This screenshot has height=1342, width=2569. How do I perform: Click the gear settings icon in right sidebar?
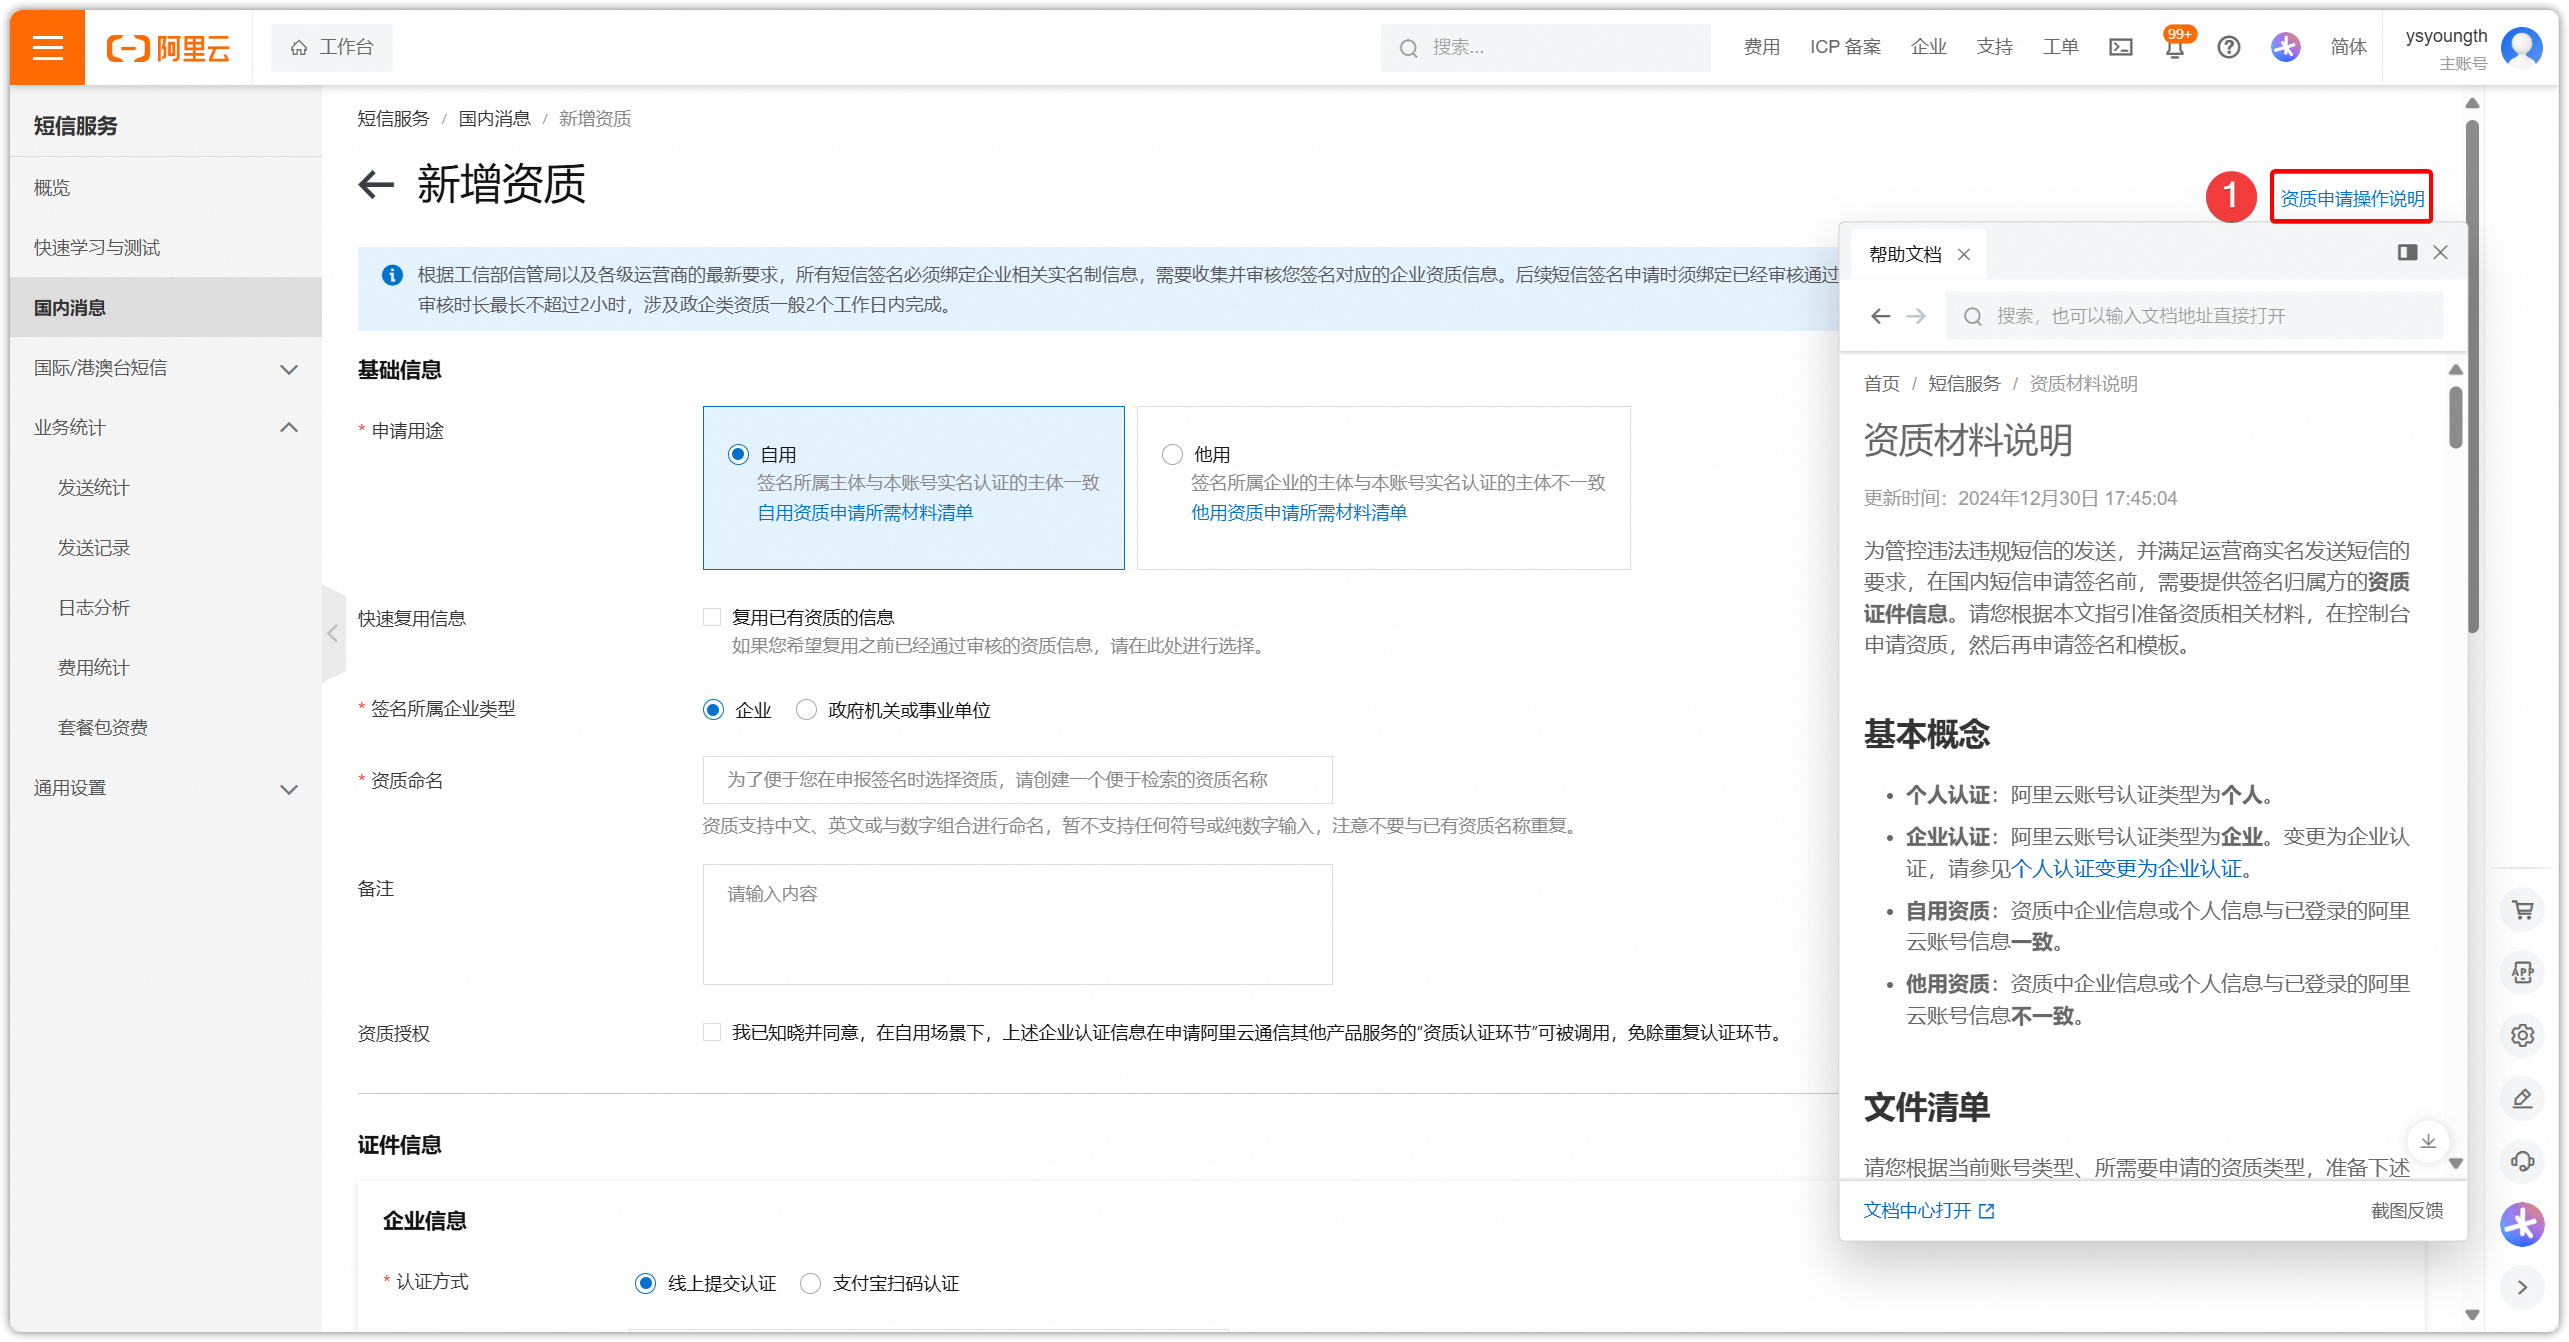tap(2522, 1035)
